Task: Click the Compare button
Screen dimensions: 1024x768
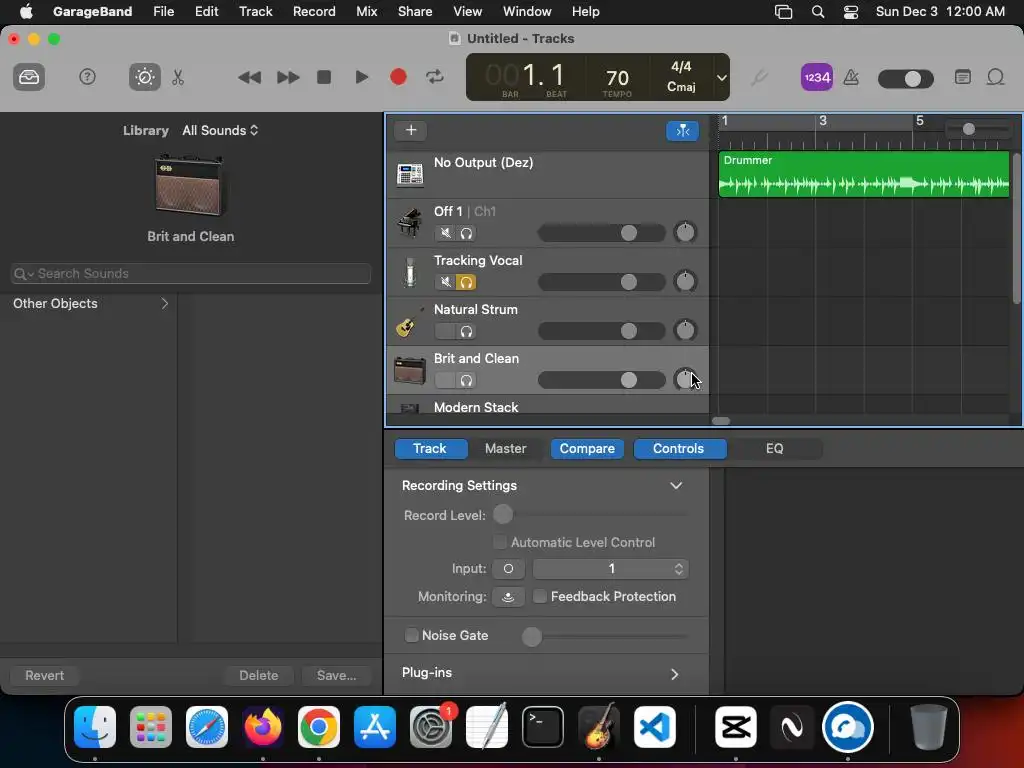Action: (587, 449)
